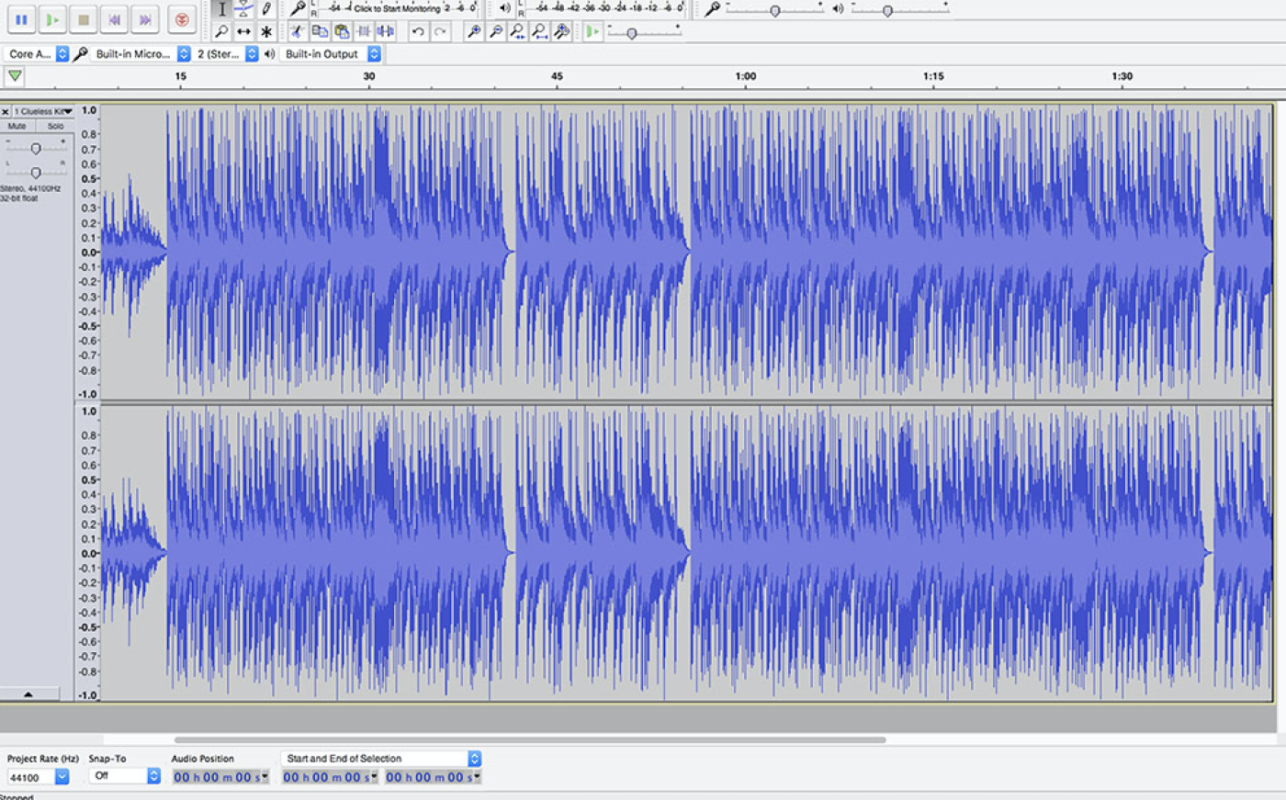
Task: Select the Envelope tool
Action: [244, 9]
